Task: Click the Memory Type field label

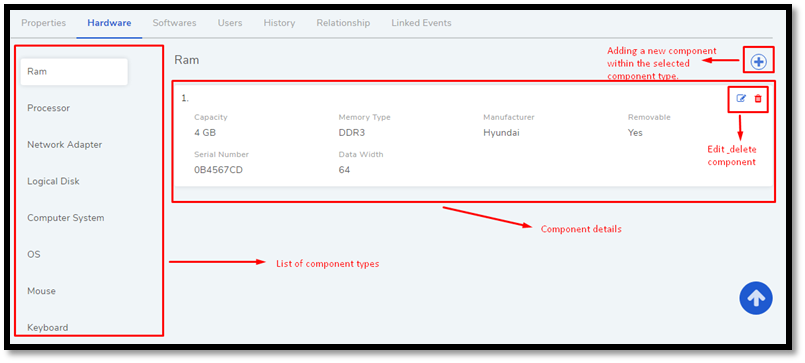Action: [x=365, y=117]
